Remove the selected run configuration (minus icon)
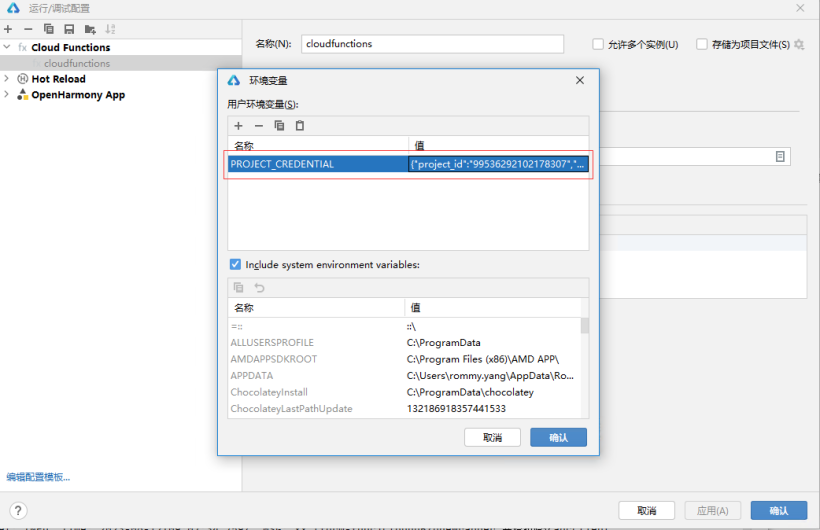 (x=28, y=29)
